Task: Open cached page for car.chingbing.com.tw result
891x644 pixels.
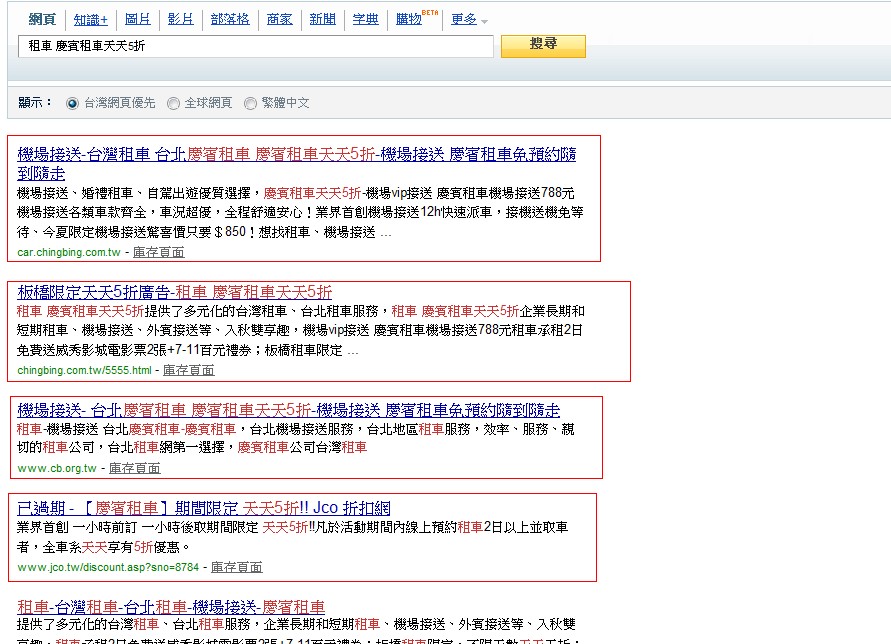Action: (158, 252)
